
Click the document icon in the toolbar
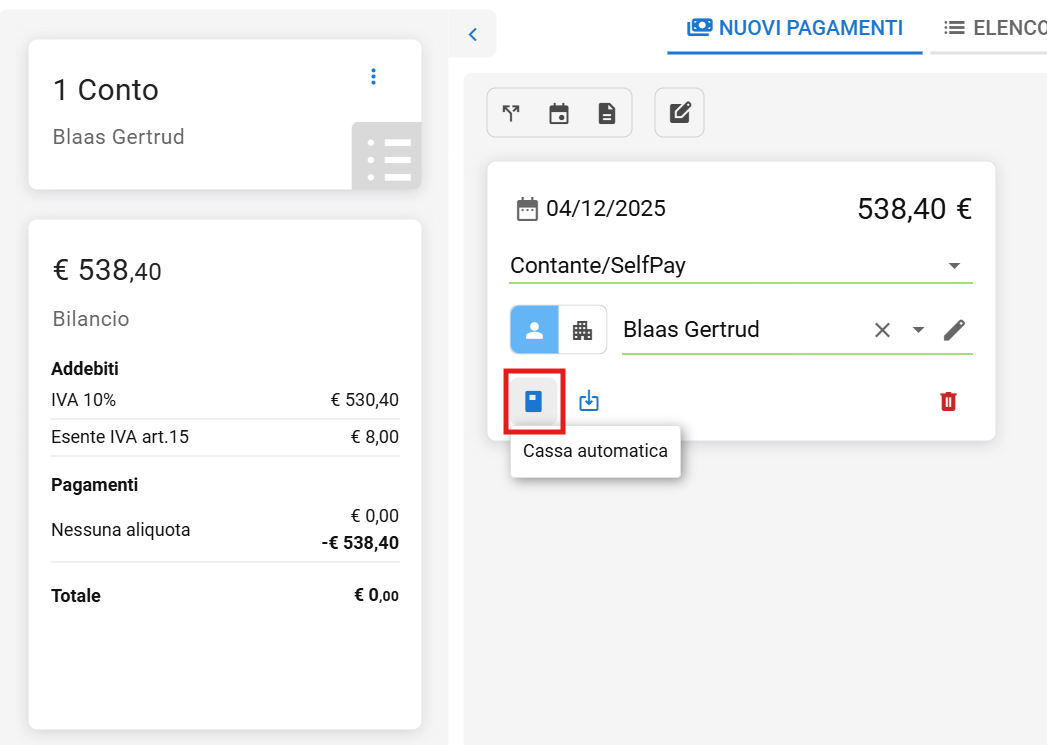(607, 113)
